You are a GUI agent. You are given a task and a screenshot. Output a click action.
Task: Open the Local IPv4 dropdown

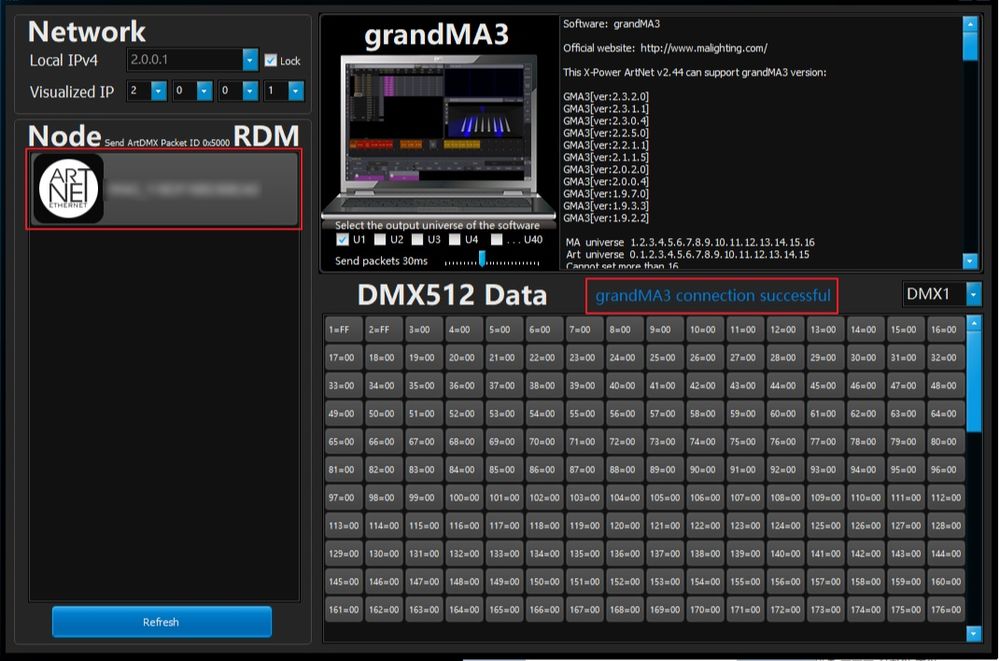pyautogui.click(x=250, y=60)
